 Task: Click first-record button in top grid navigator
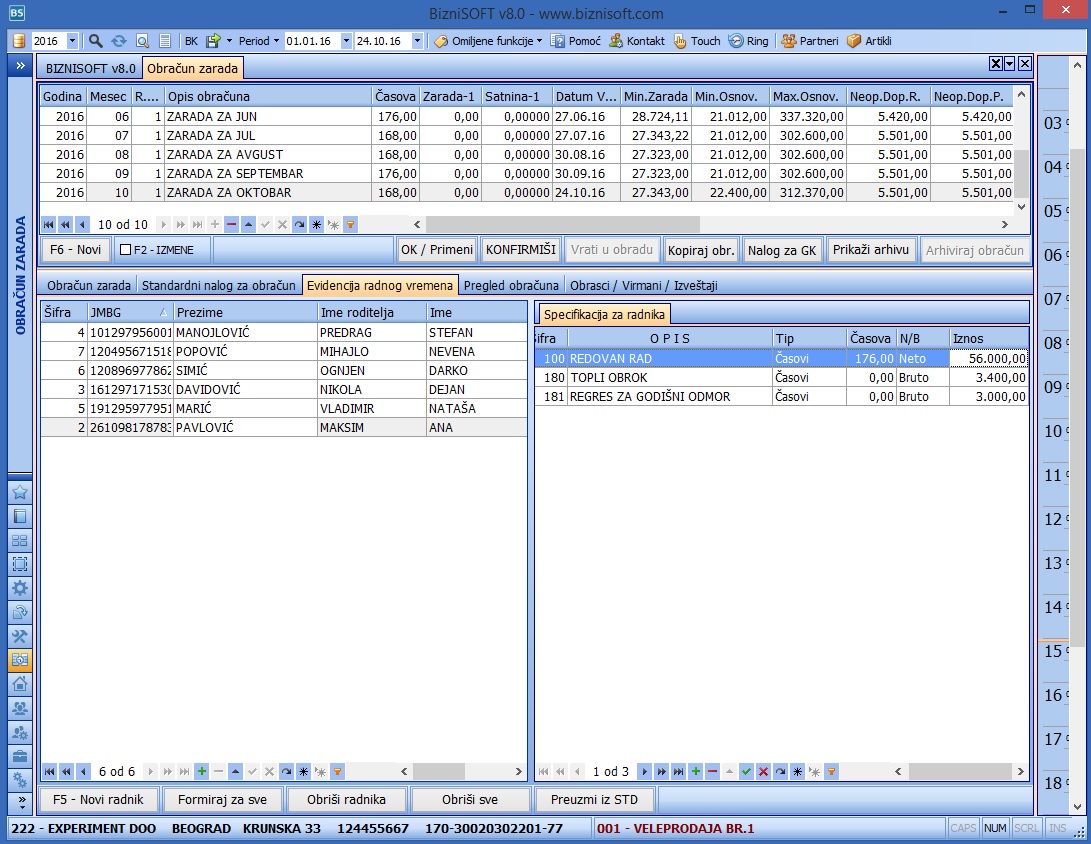(x=49, y=225)
